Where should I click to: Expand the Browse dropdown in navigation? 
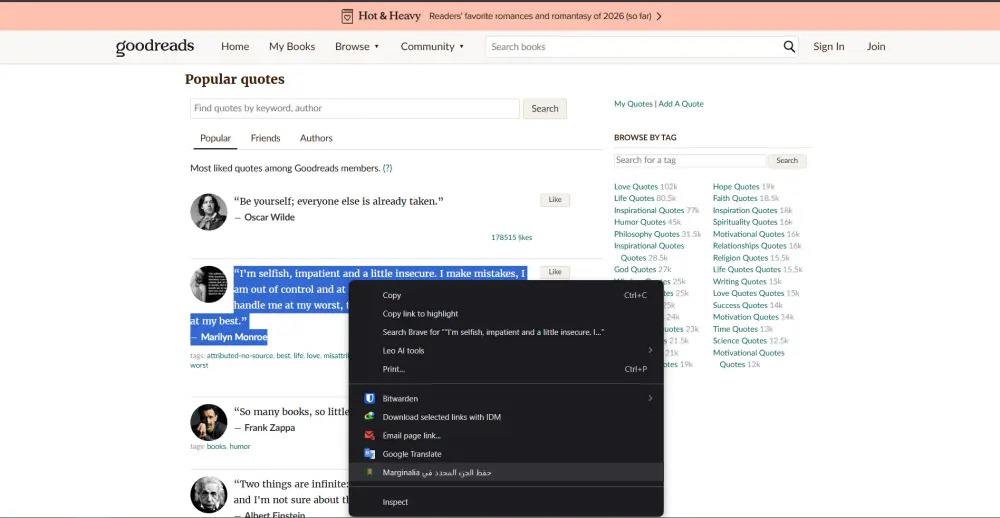(357, 47)
